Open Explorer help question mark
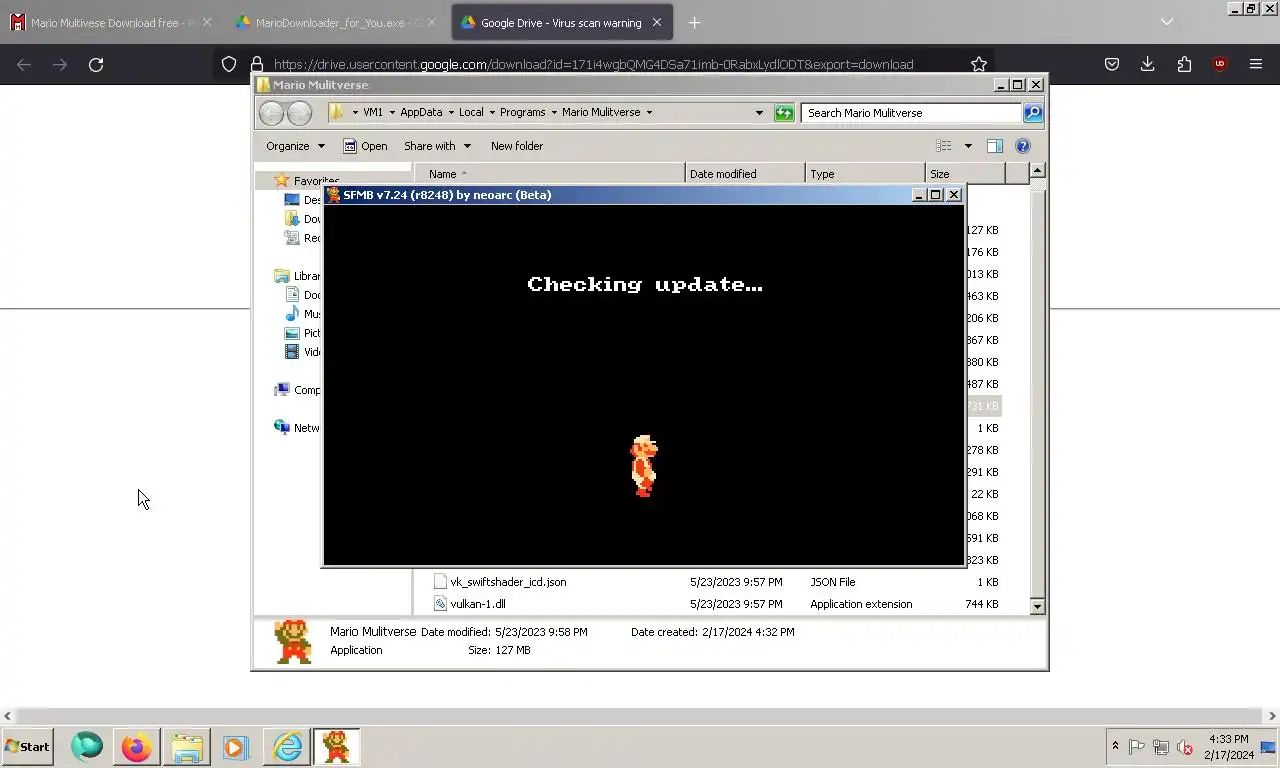Image resolution: width=1280 pixels, height=768 pixels. pyautogui.click(x=1023, y=146)
